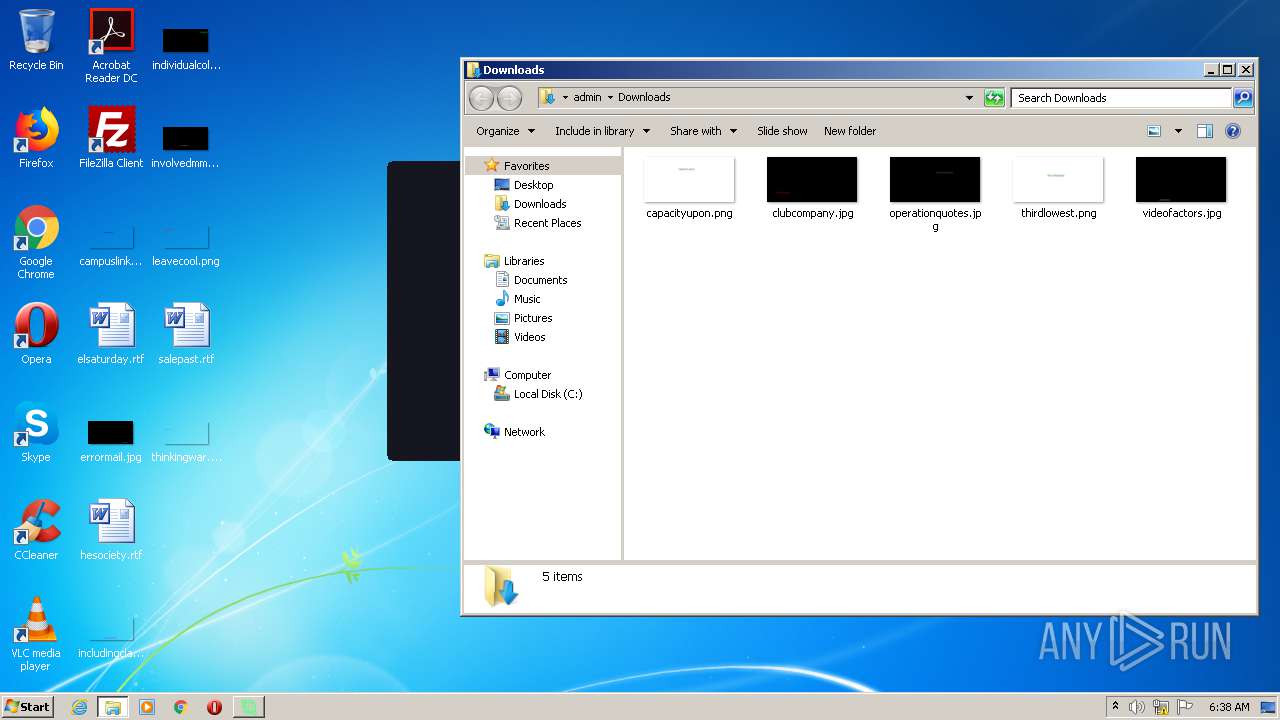
Task: Expand admin breadcrumb arrow in address bar
Action: tap(610, 97)
